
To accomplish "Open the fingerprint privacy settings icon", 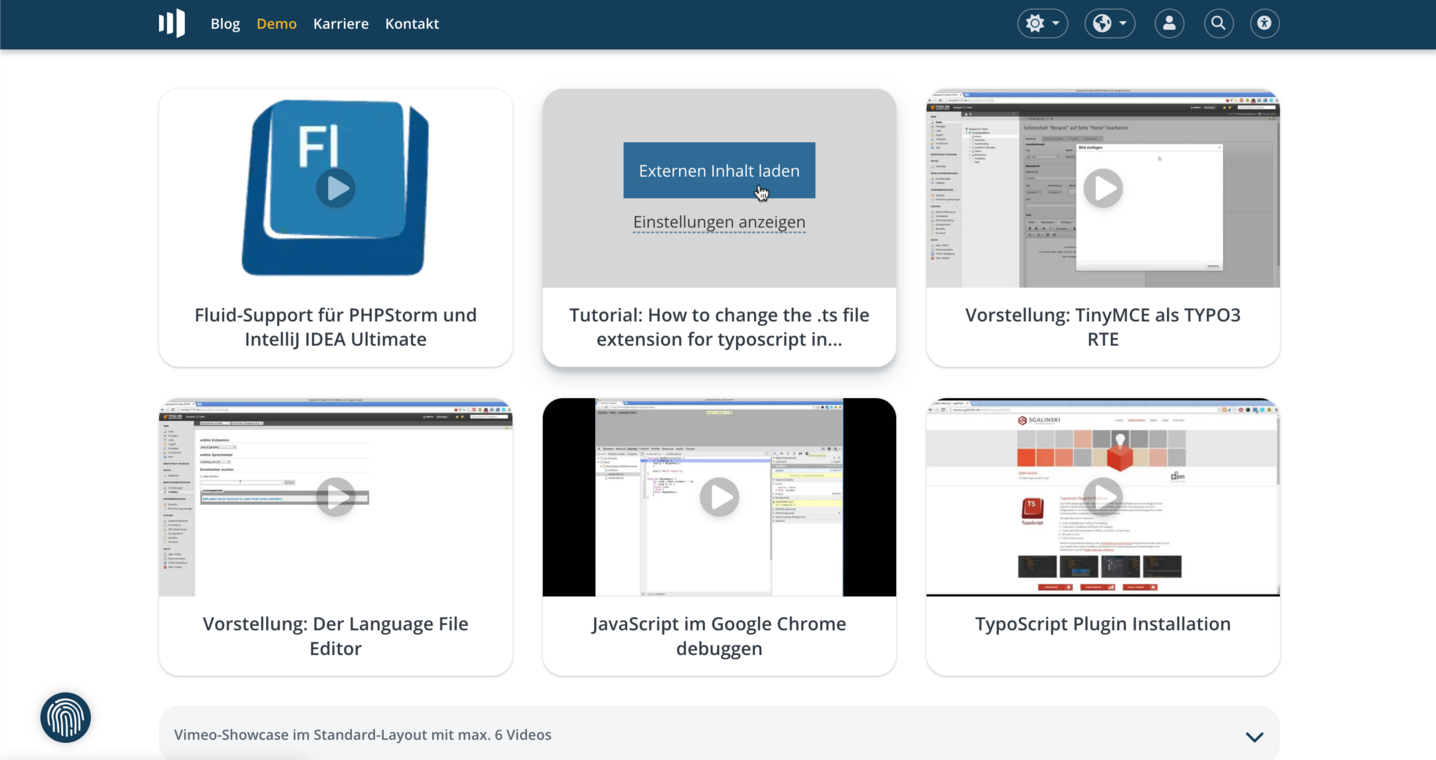I will click(66, 717).
